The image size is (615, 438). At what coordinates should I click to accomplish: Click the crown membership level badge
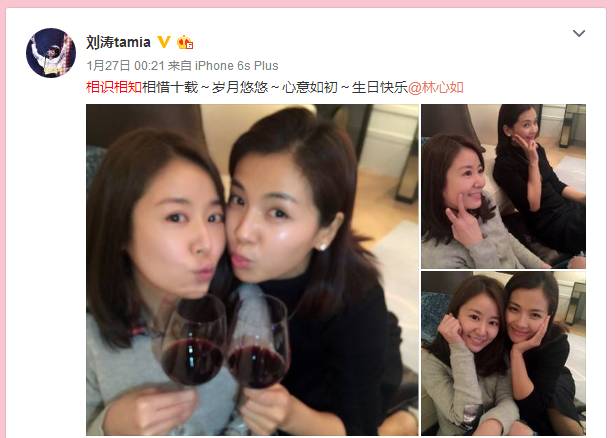coord(185,42)
